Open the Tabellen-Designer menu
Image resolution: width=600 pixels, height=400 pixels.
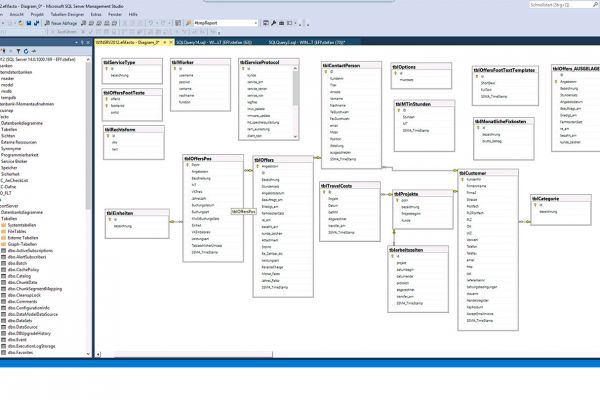tap(67, 14)
